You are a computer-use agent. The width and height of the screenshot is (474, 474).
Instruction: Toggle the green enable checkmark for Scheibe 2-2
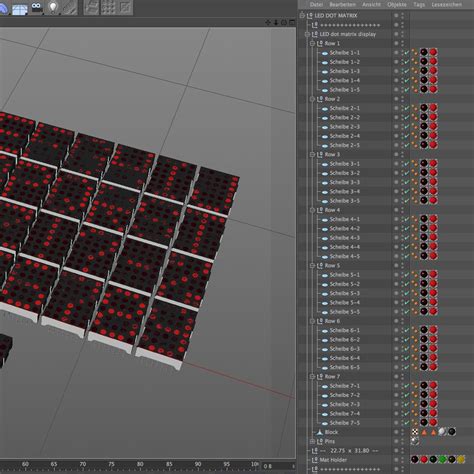coord(406,118)
